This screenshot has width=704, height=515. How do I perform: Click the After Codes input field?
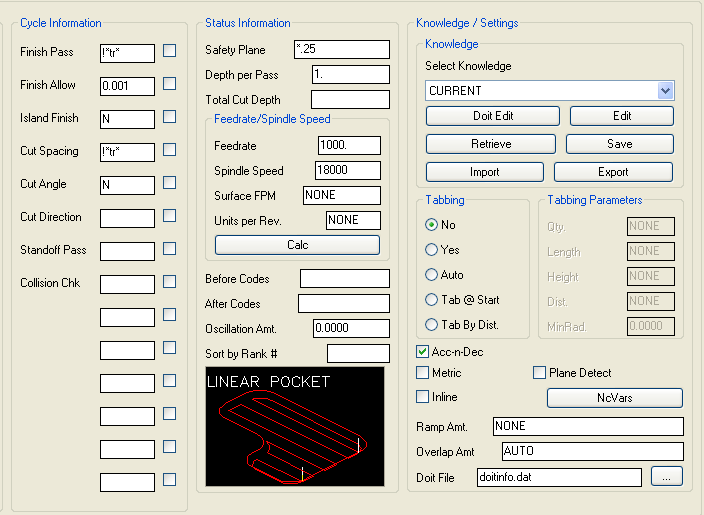point(344,304)
